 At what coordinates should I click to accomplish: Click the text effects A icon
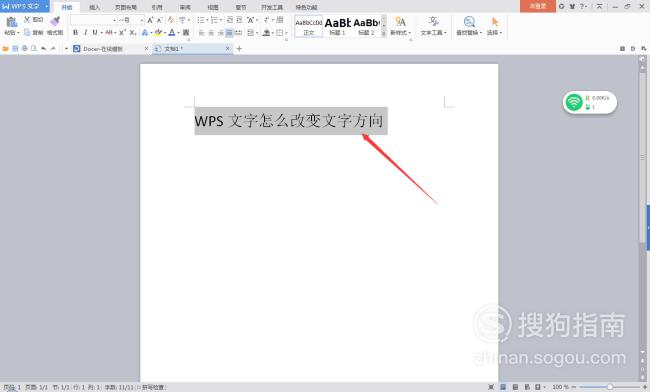[x=145, y=32]
